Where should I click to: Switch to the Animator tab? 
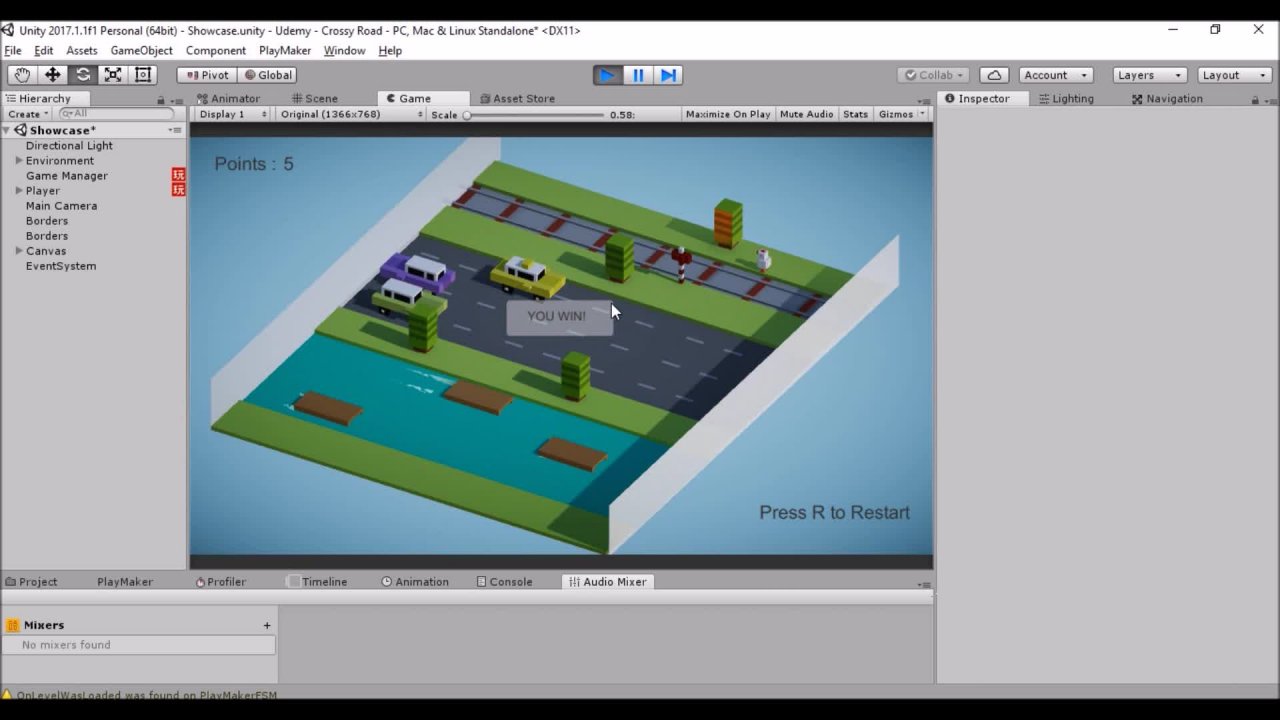(229, 99)
